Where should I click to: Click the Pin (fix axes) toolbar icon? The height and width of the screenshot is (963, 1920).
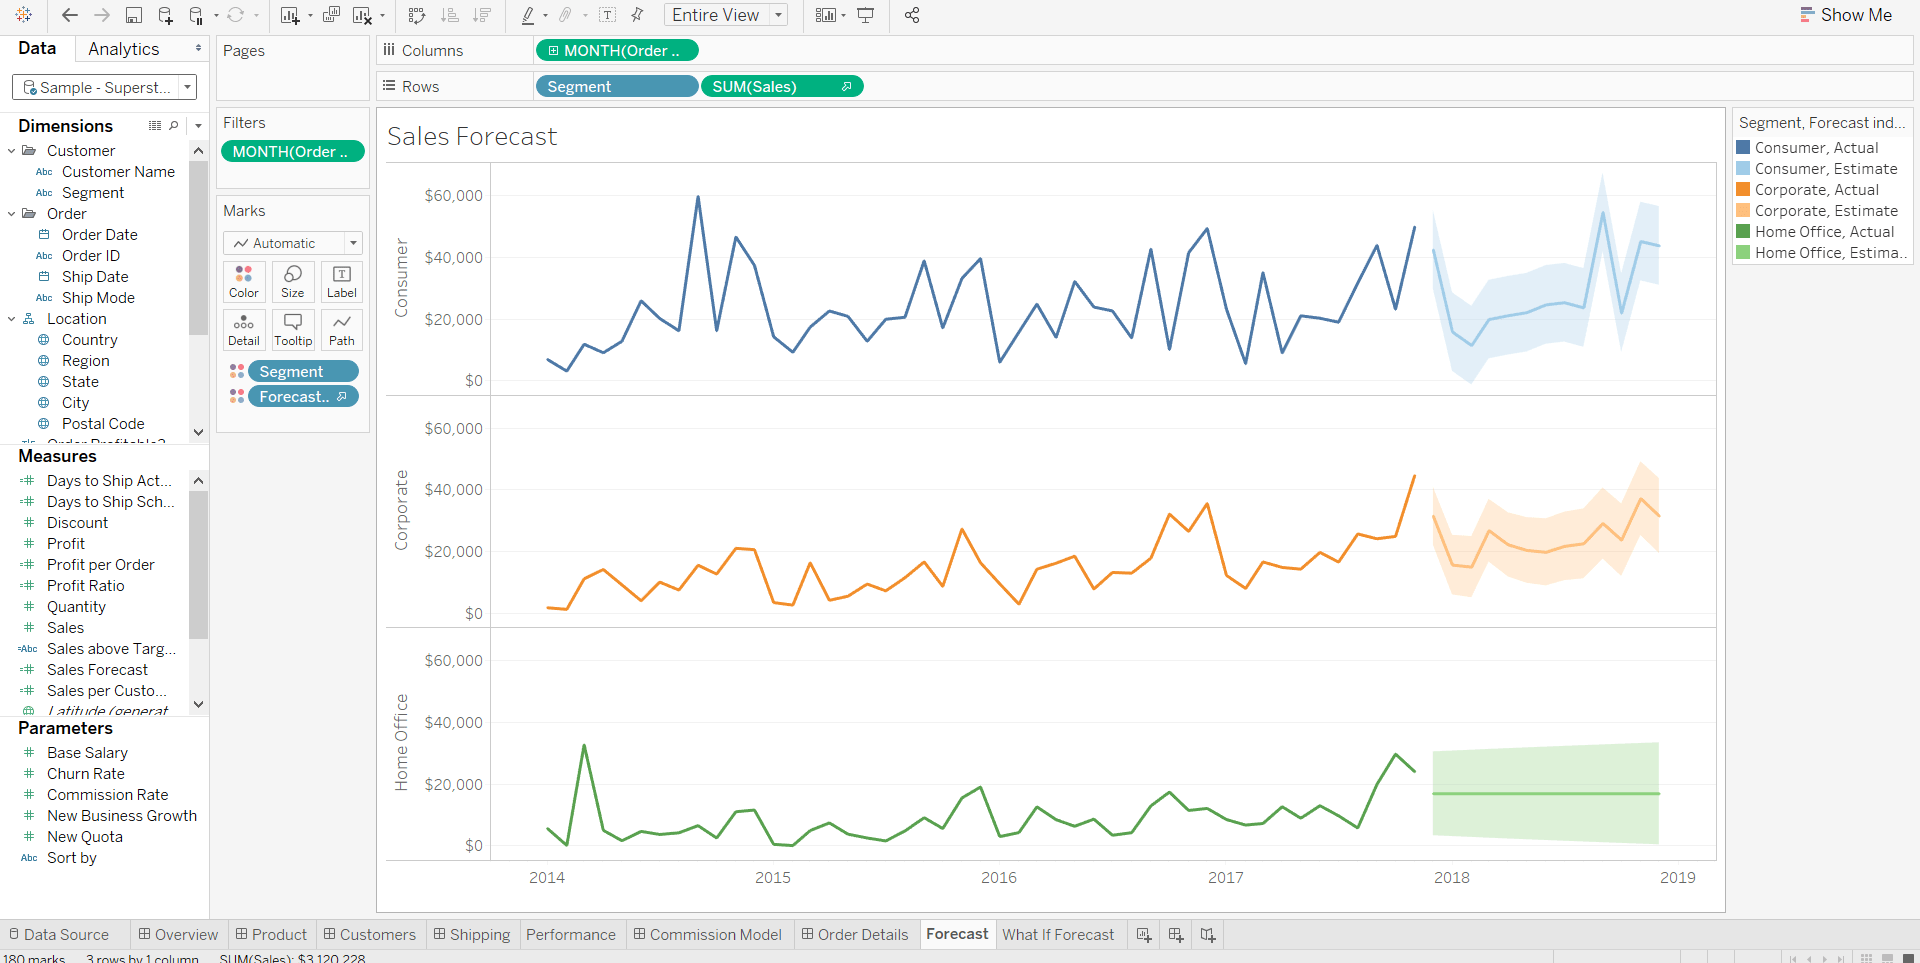tap(637, 15)
